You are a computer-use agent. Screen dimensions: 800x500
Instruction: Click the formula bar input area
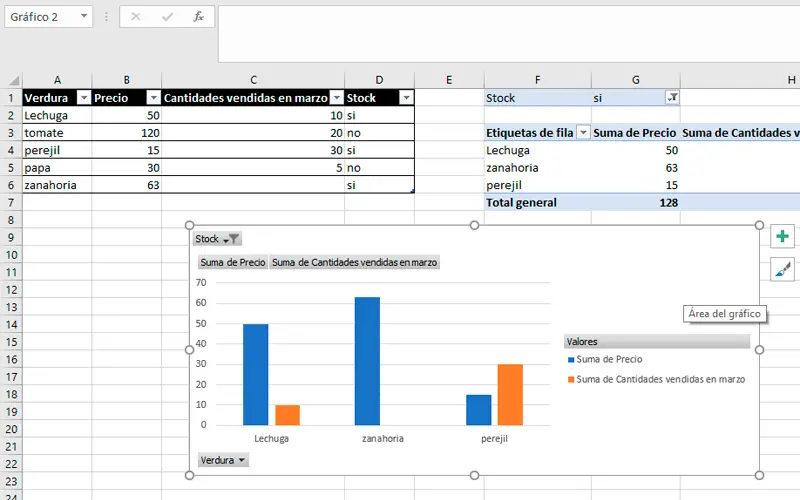tap(509, 34)
